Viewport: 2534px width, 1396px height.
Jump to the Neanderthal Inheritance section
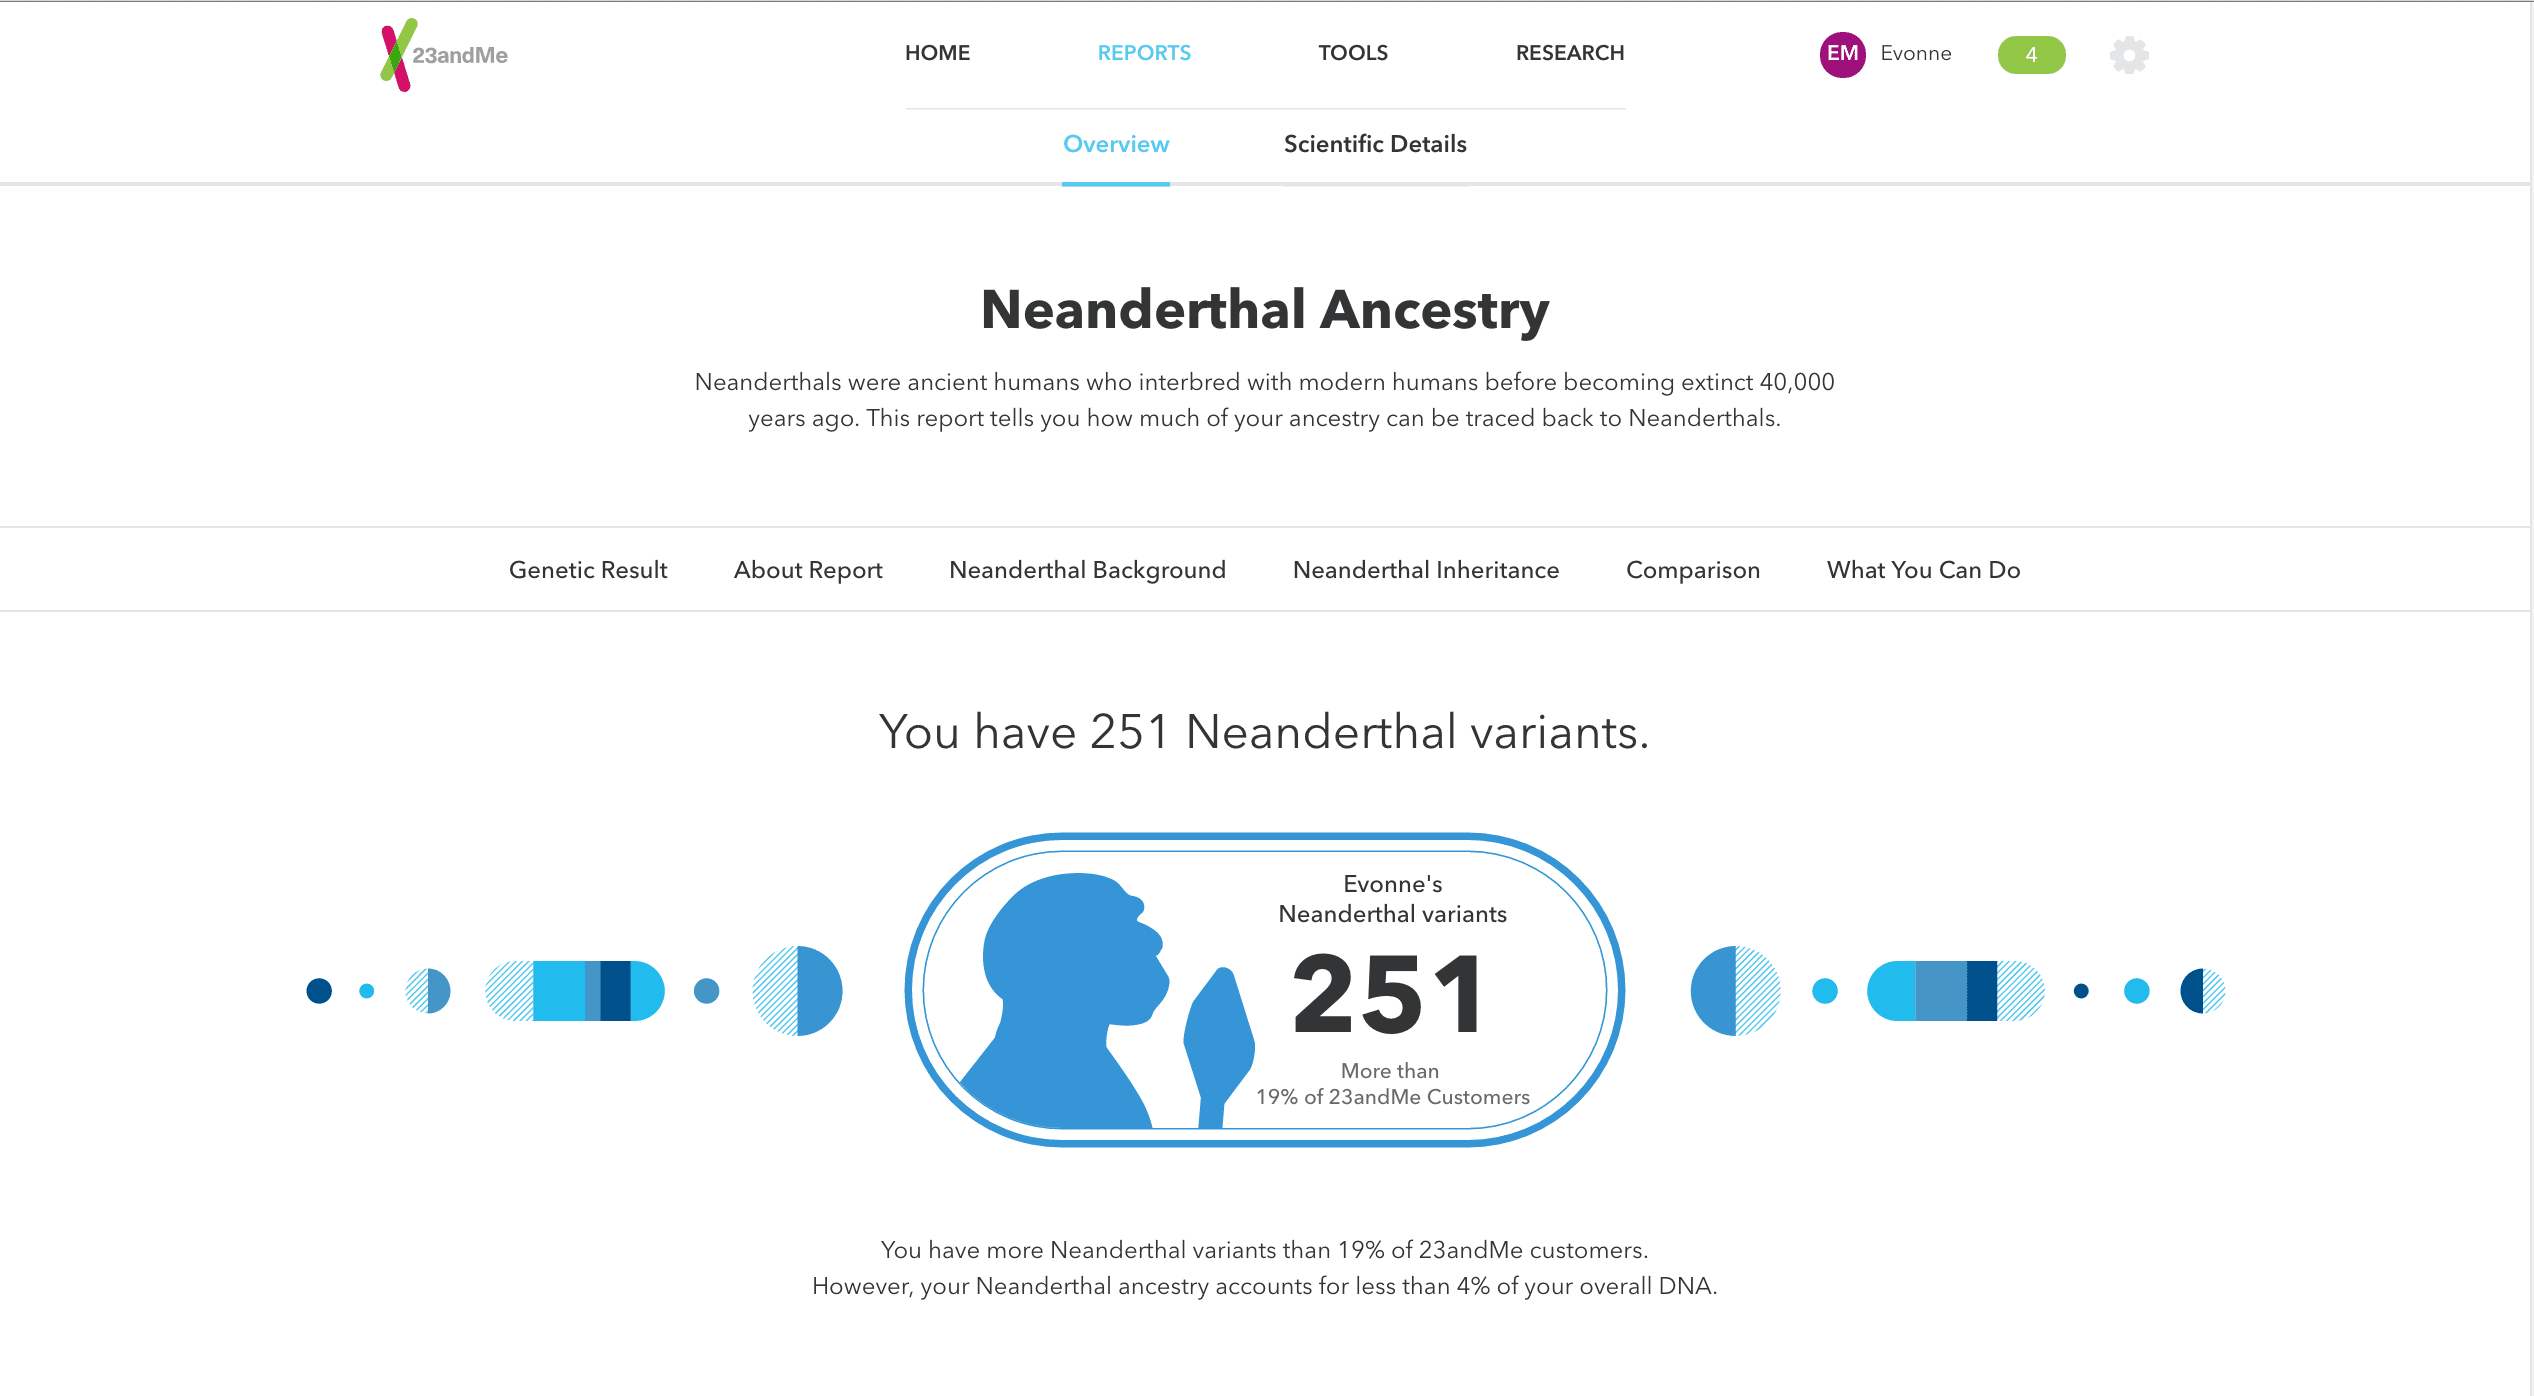[x=1425, y=570]
